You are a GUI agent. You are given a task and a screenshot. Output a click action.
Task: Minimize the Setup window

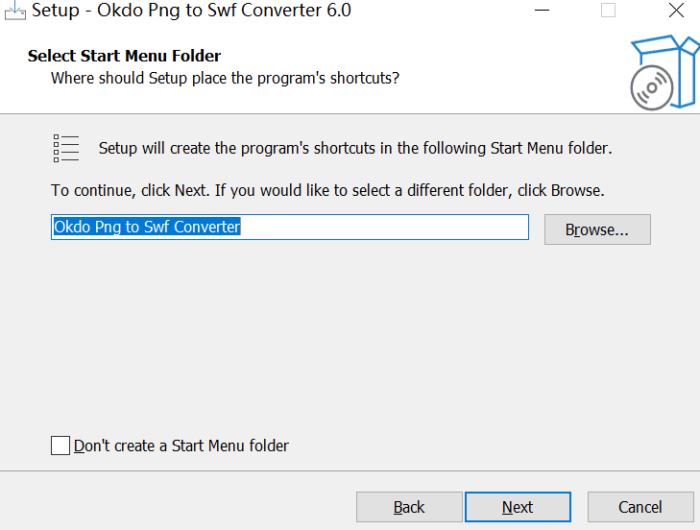[x=542, y=11]
